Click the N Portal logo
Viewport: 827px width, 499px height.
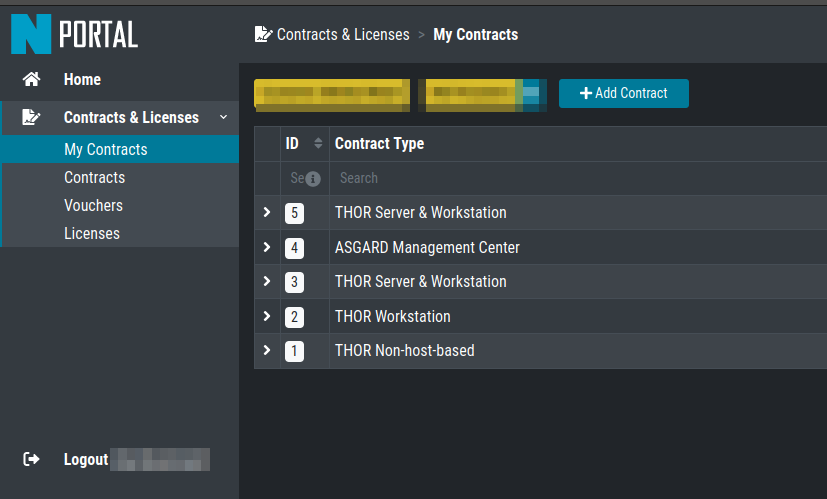click(x=74, y=34)
